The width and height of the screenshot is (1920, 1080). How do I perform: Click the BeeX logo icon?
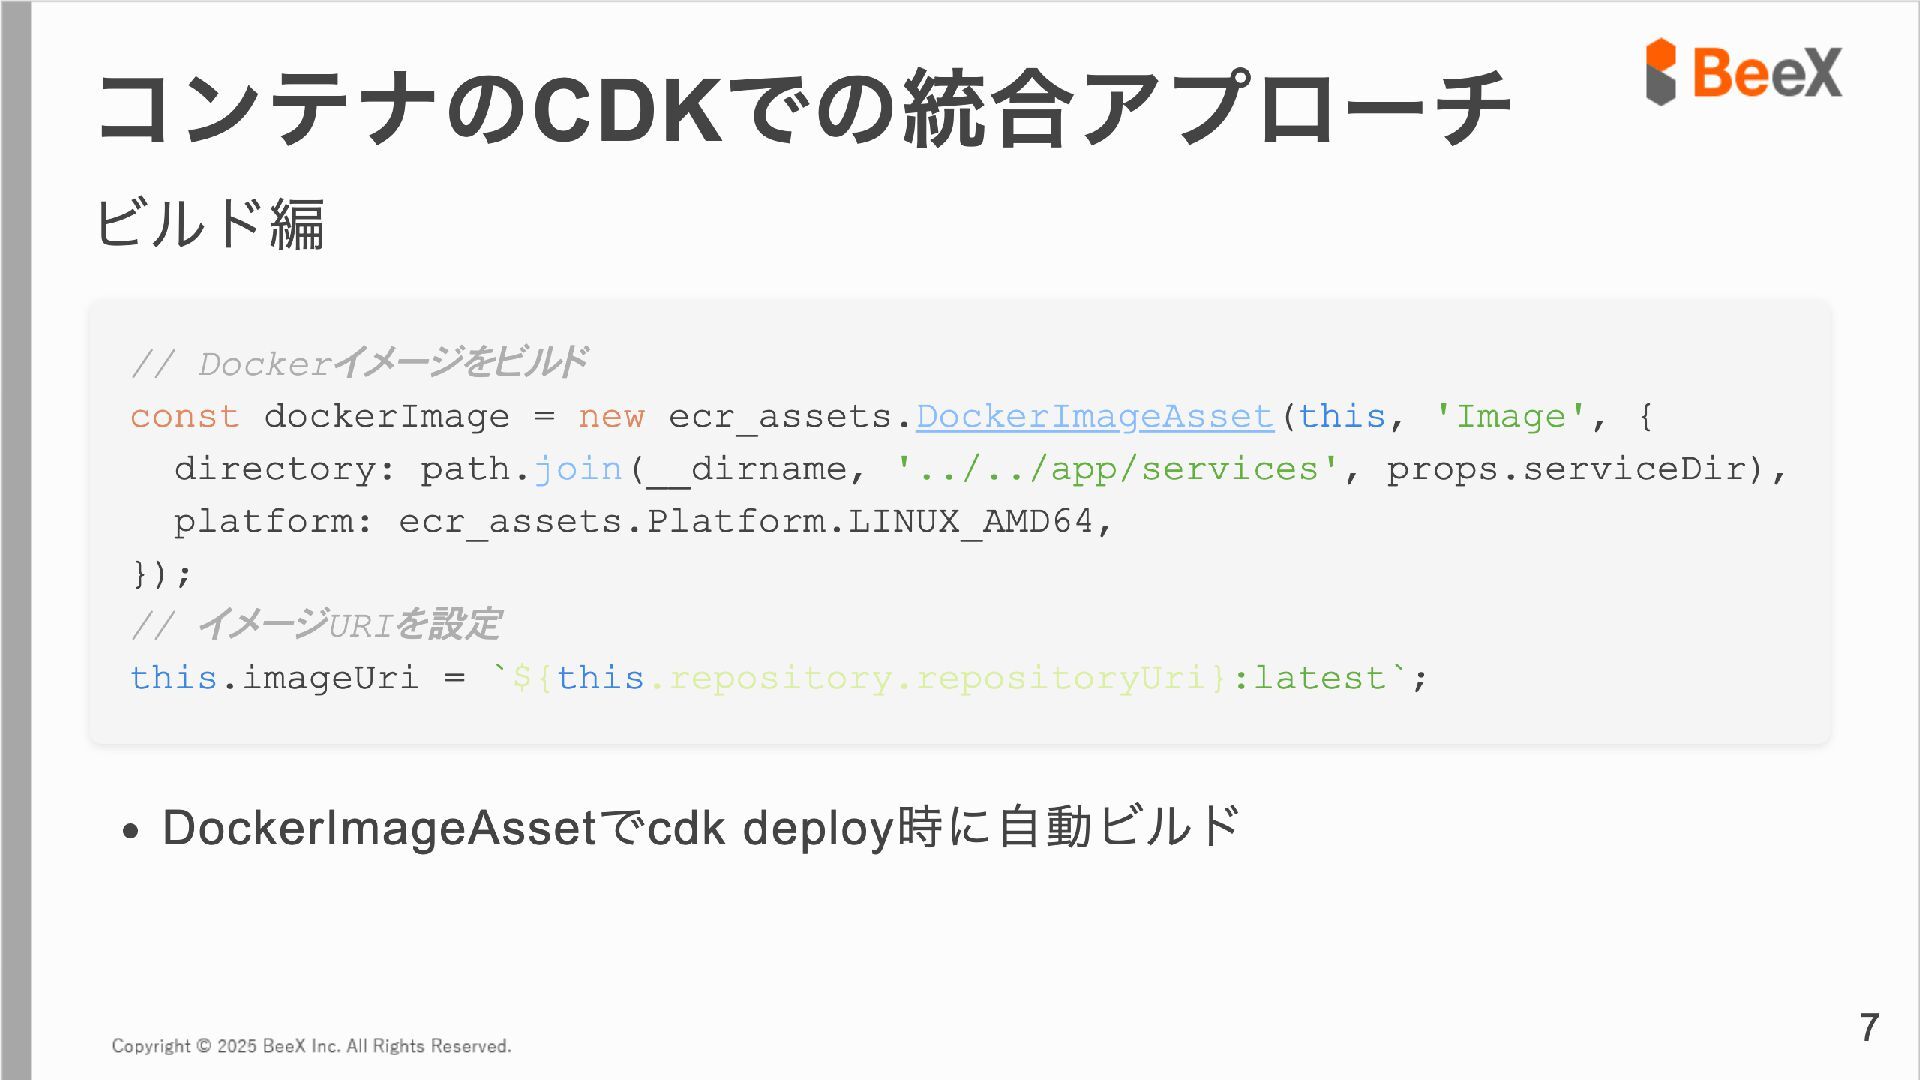(x=1660, y=72)
